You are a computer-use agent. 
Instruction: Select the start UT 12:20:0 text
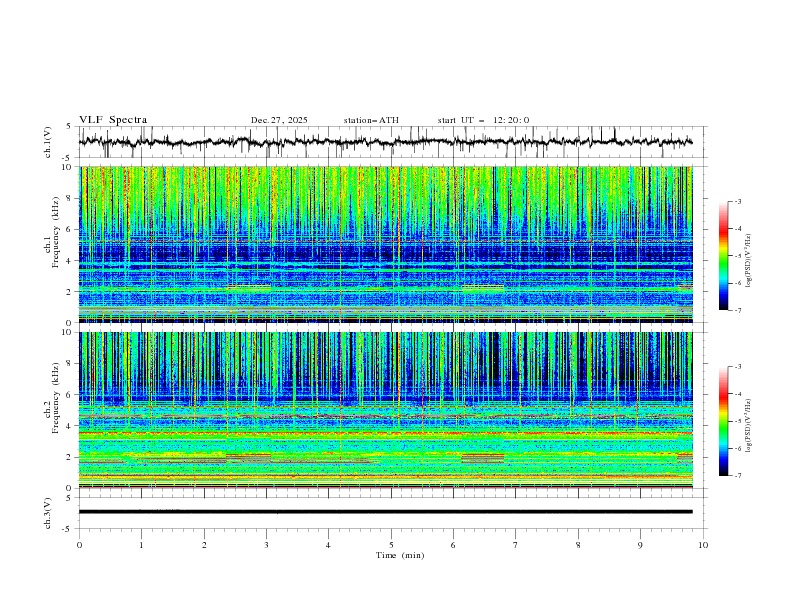point(483,120)
